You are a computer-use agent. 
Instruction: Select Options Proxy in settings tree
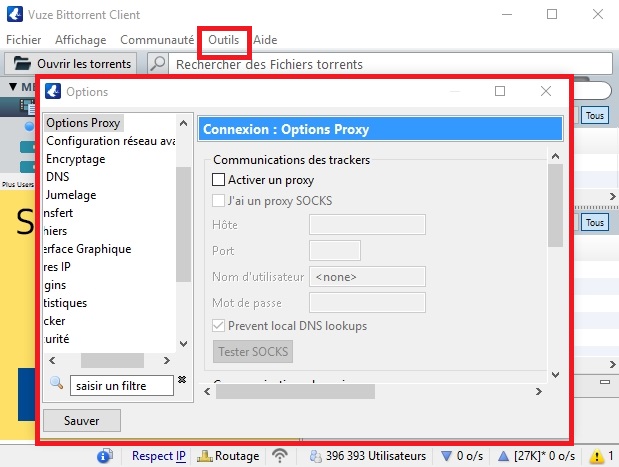pos(83,123)
